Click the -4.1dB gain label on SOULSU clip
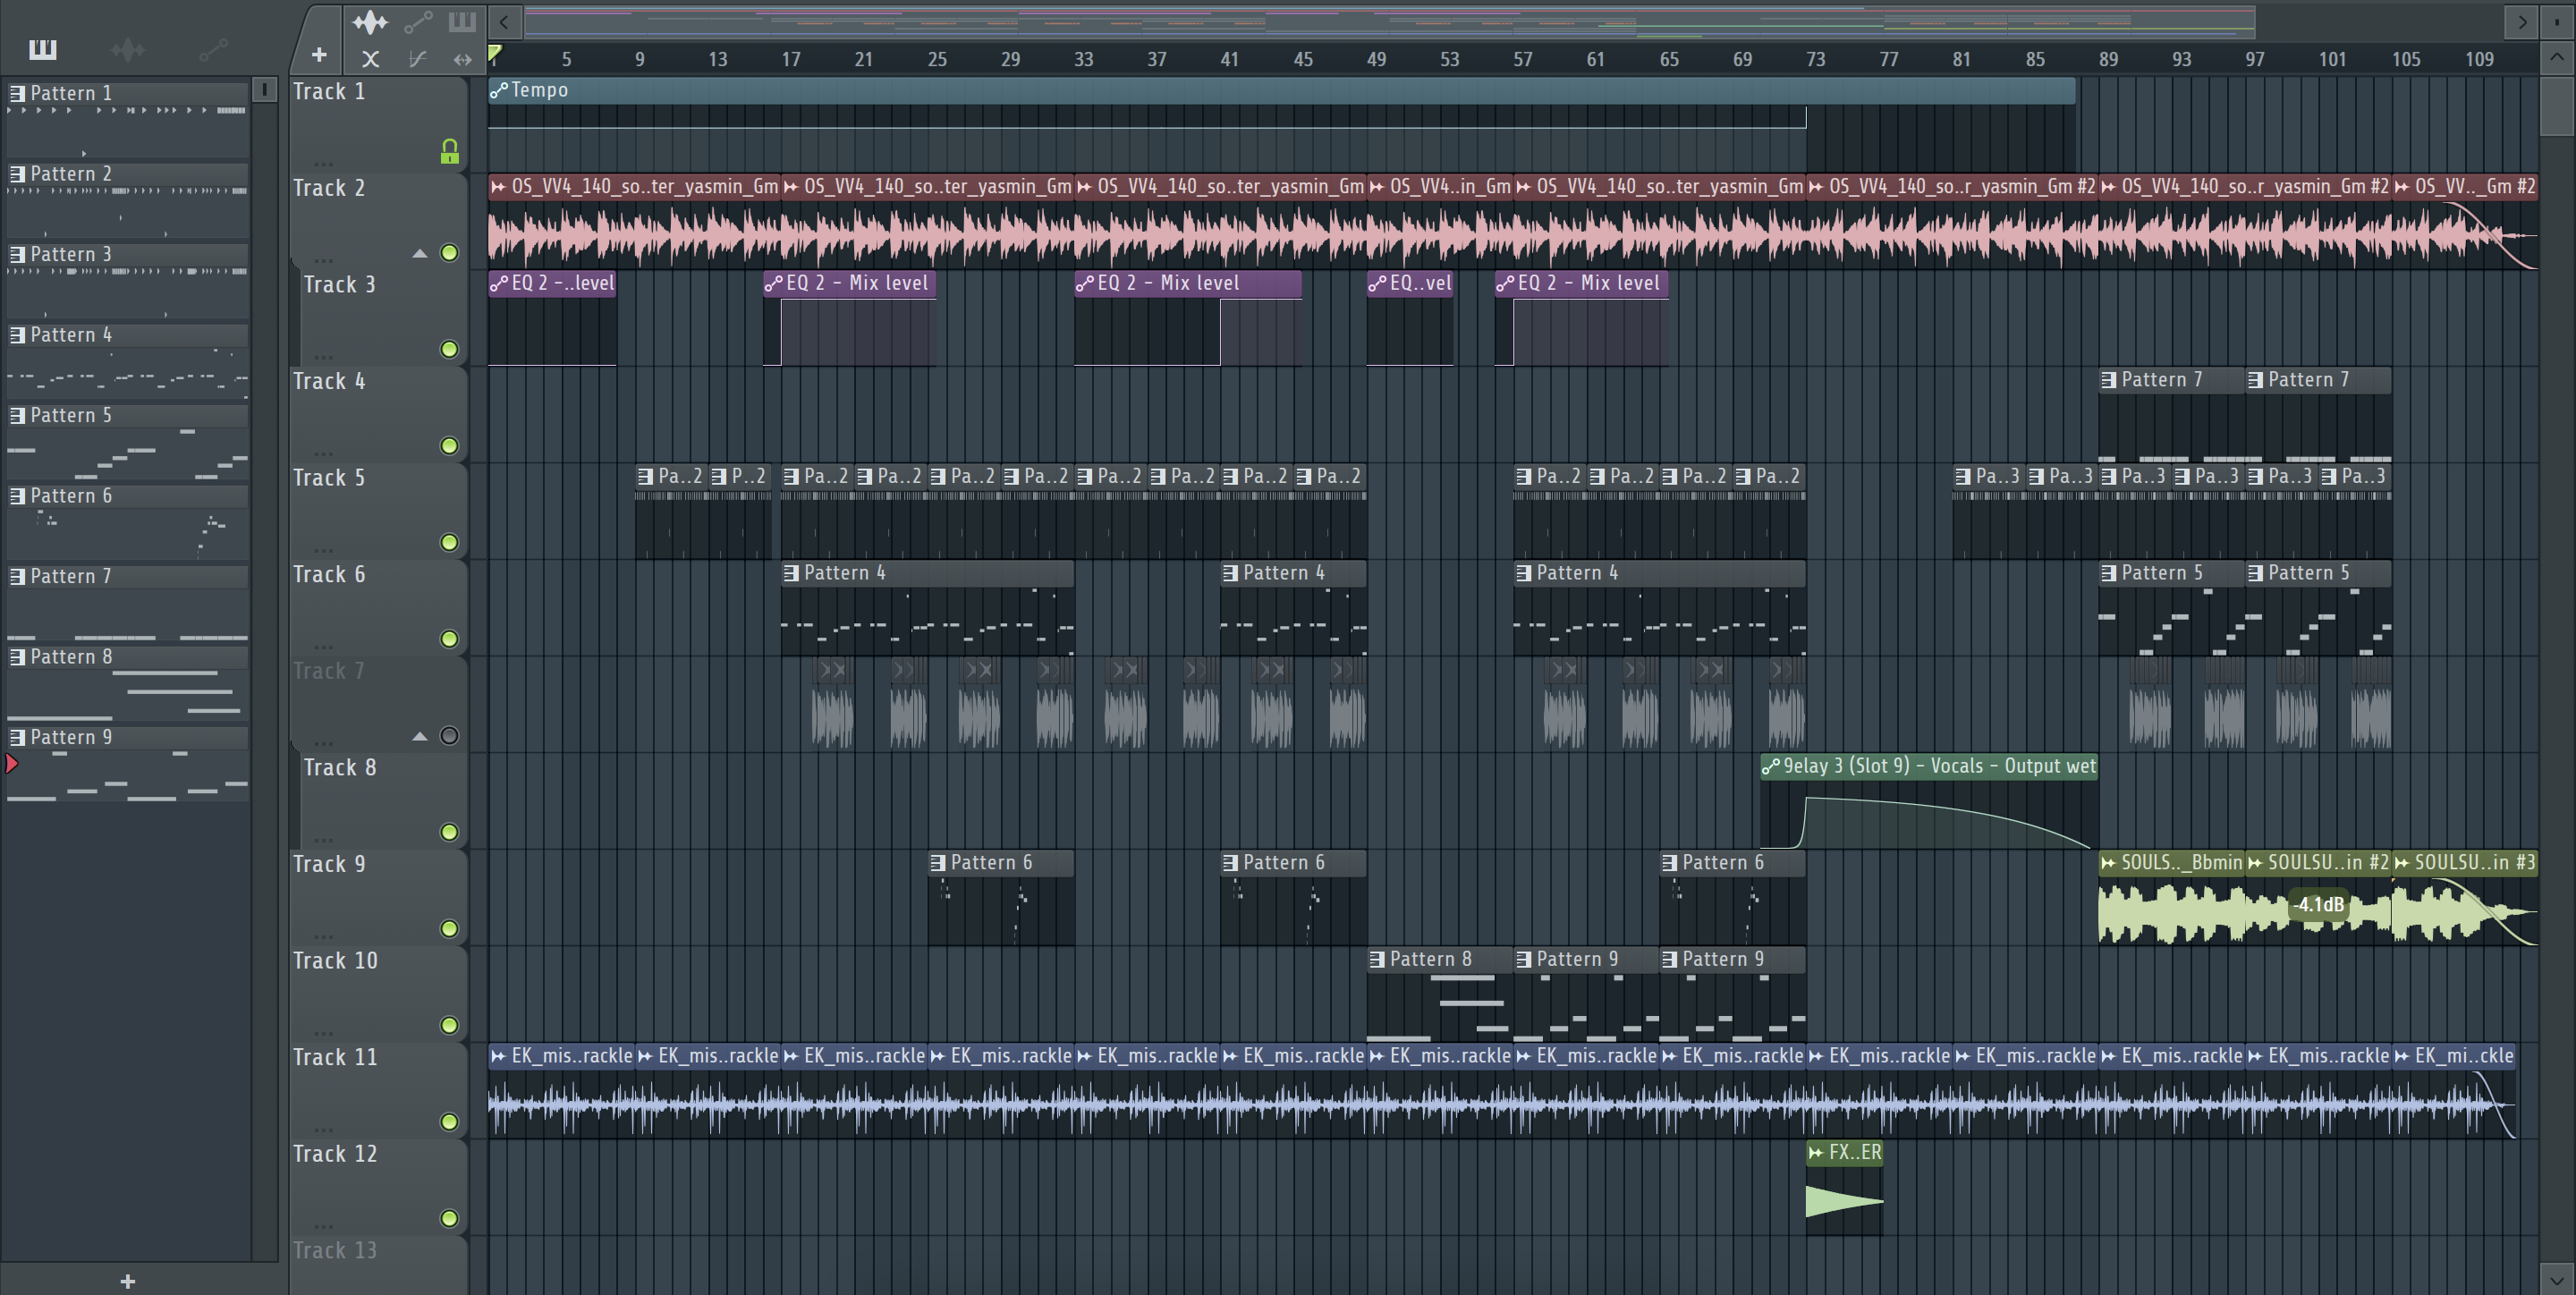Image resolution: width=2576 pixels, height=1295 pixels. click(x=2320, y=905)
